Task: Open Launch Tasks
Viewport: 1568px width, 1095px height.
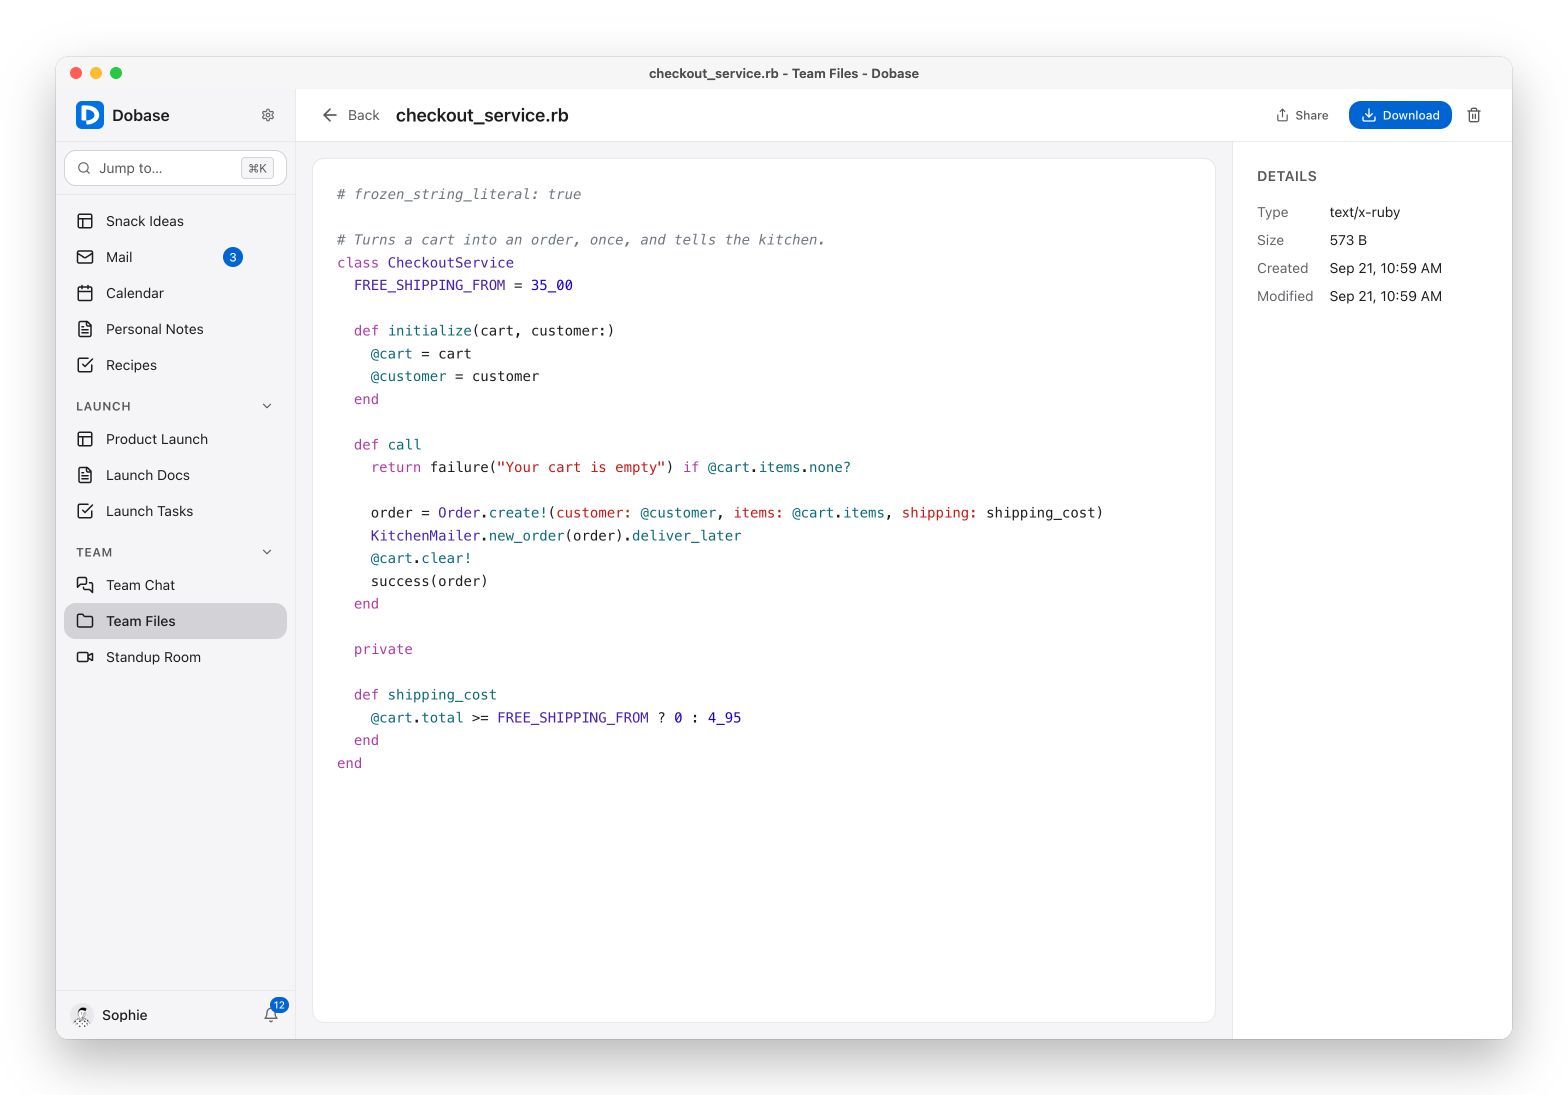Action: pyautogui.click(x=175, y=511)
